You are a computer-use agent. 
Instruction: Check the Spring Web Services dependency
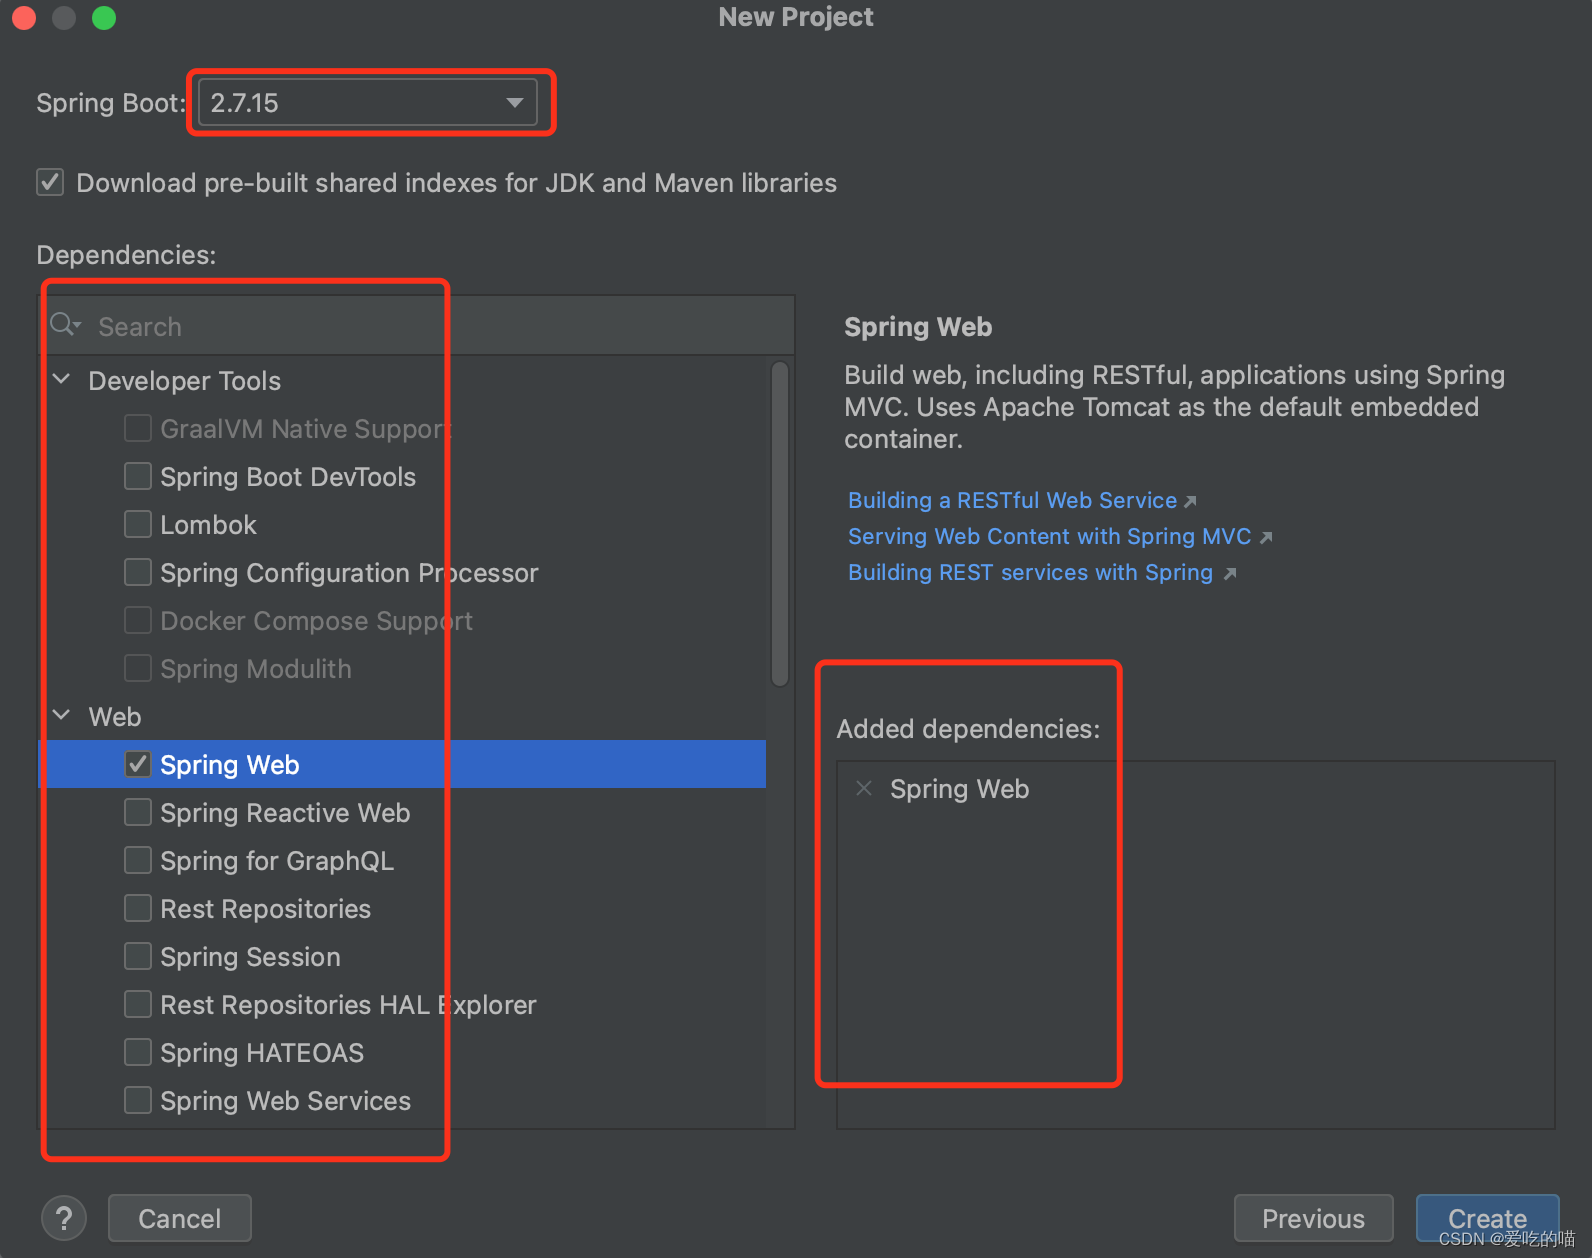[x=137, y=1100]
